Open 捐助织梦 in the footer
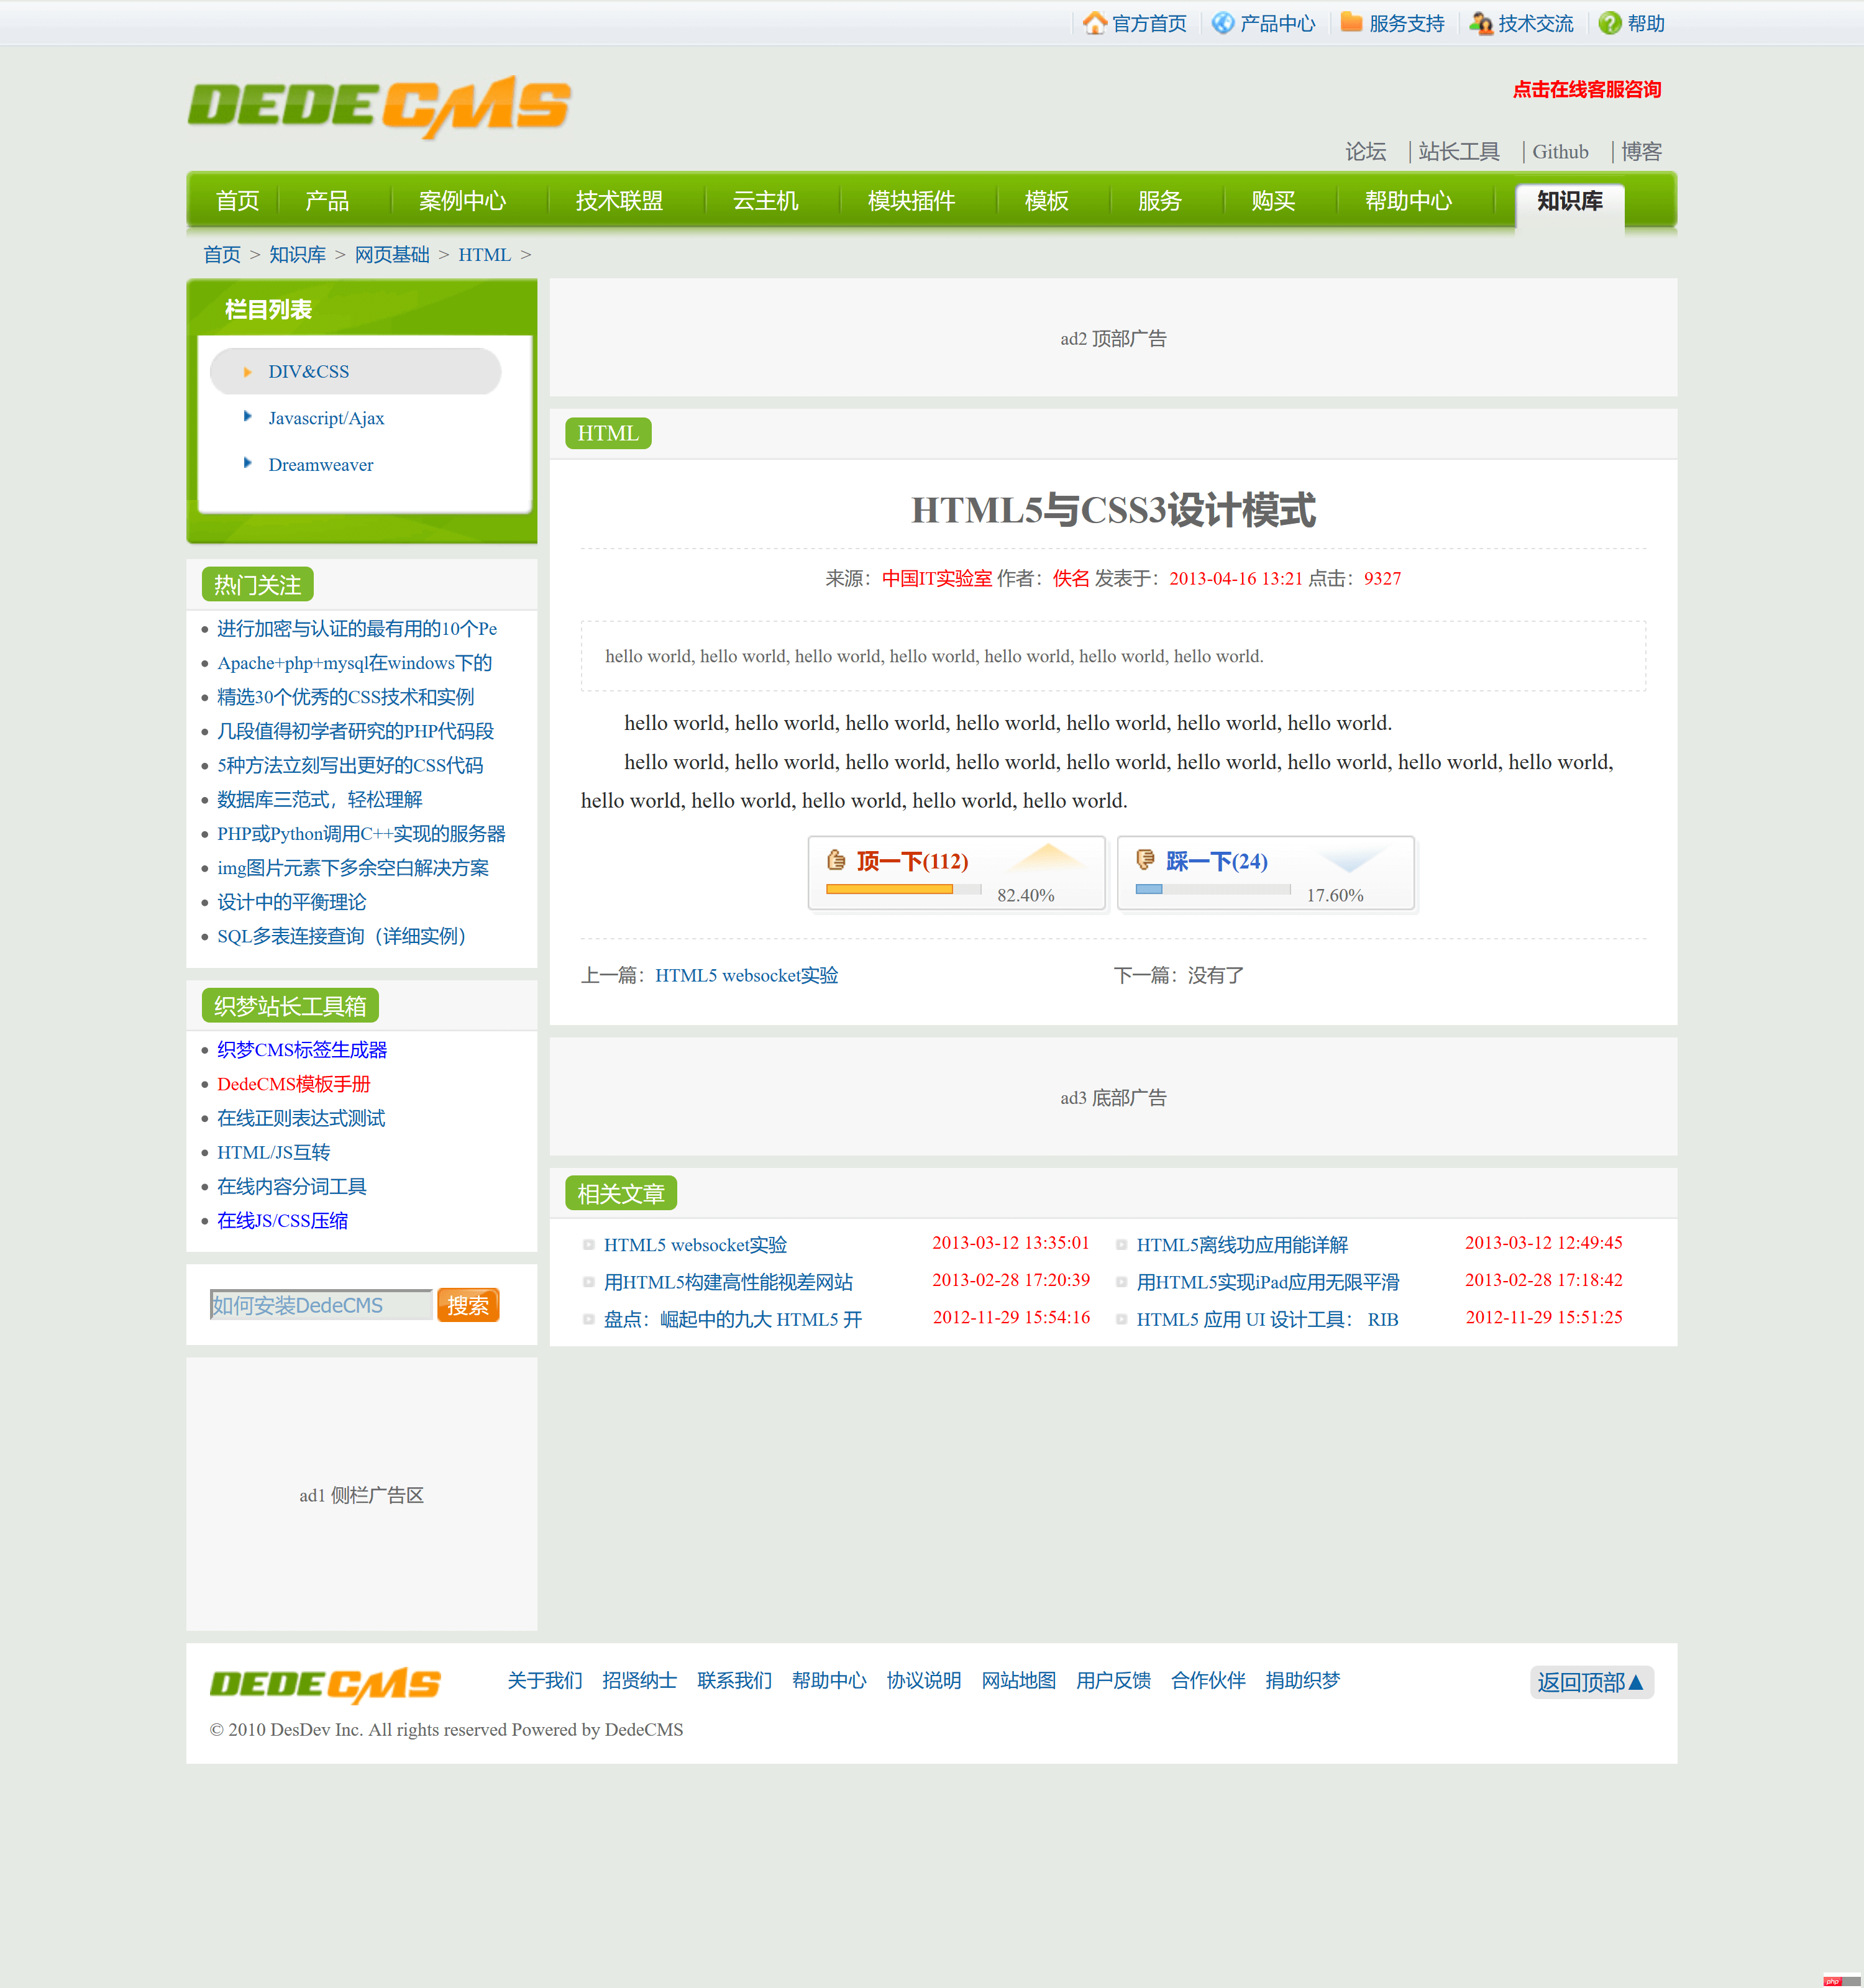This screenshot has width=1864, height=1988. tap(1303, 1680)
